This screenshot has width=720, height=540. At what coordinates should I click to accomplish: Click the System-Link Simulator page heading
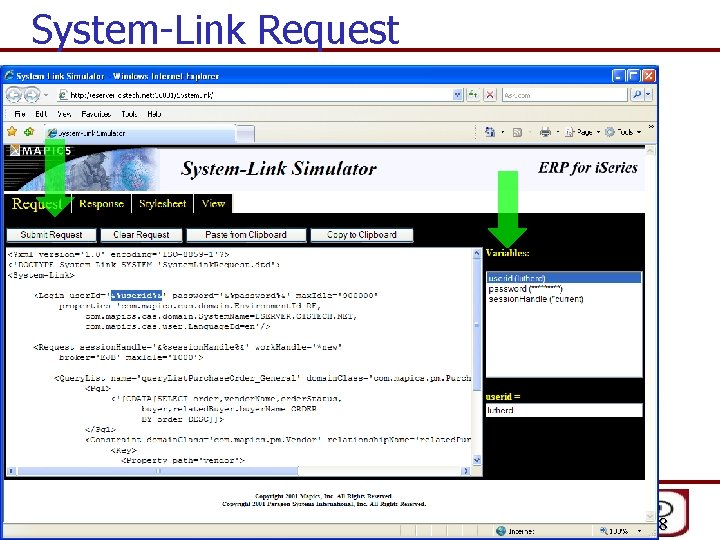(x=279, y=169)
